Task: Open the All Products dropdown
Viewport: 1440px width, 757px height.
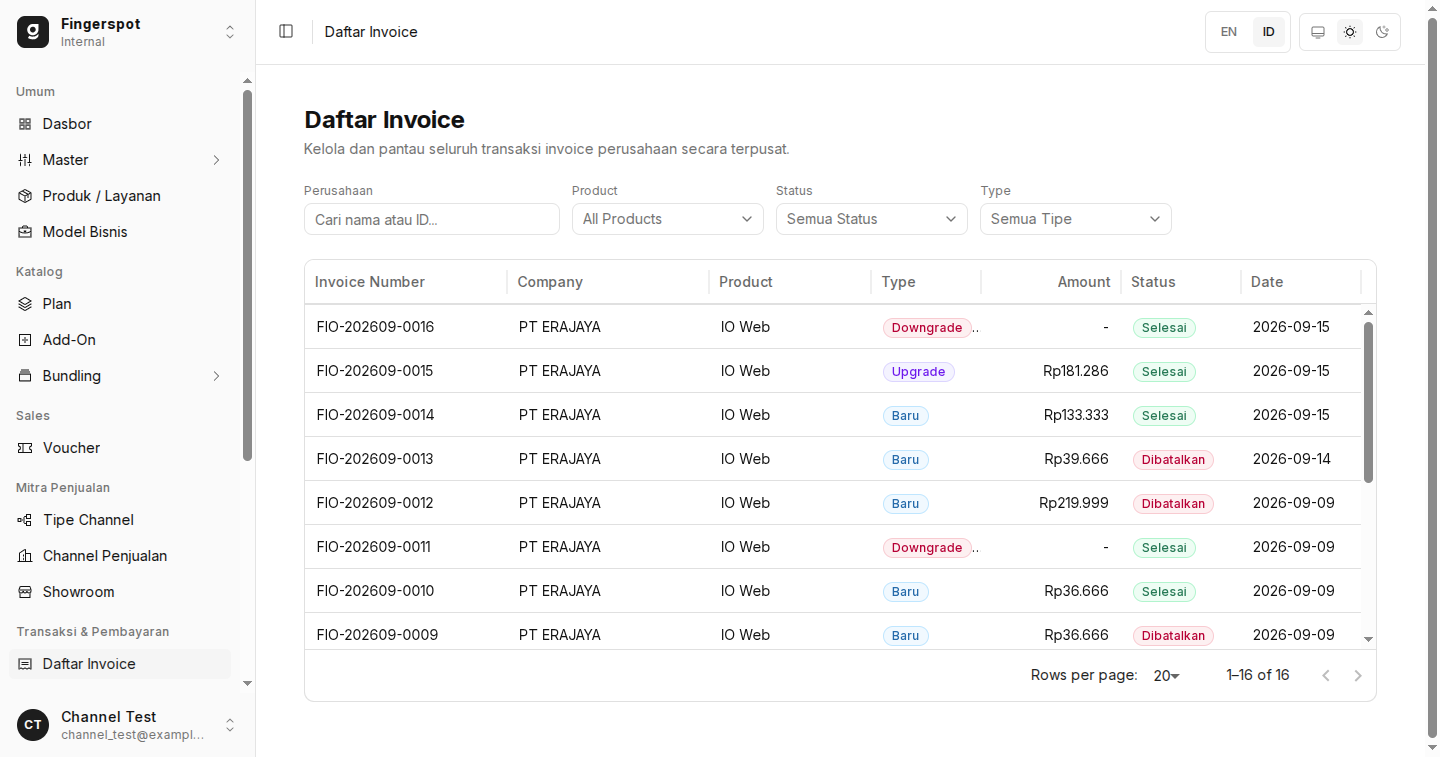Action: click(668, 219)
